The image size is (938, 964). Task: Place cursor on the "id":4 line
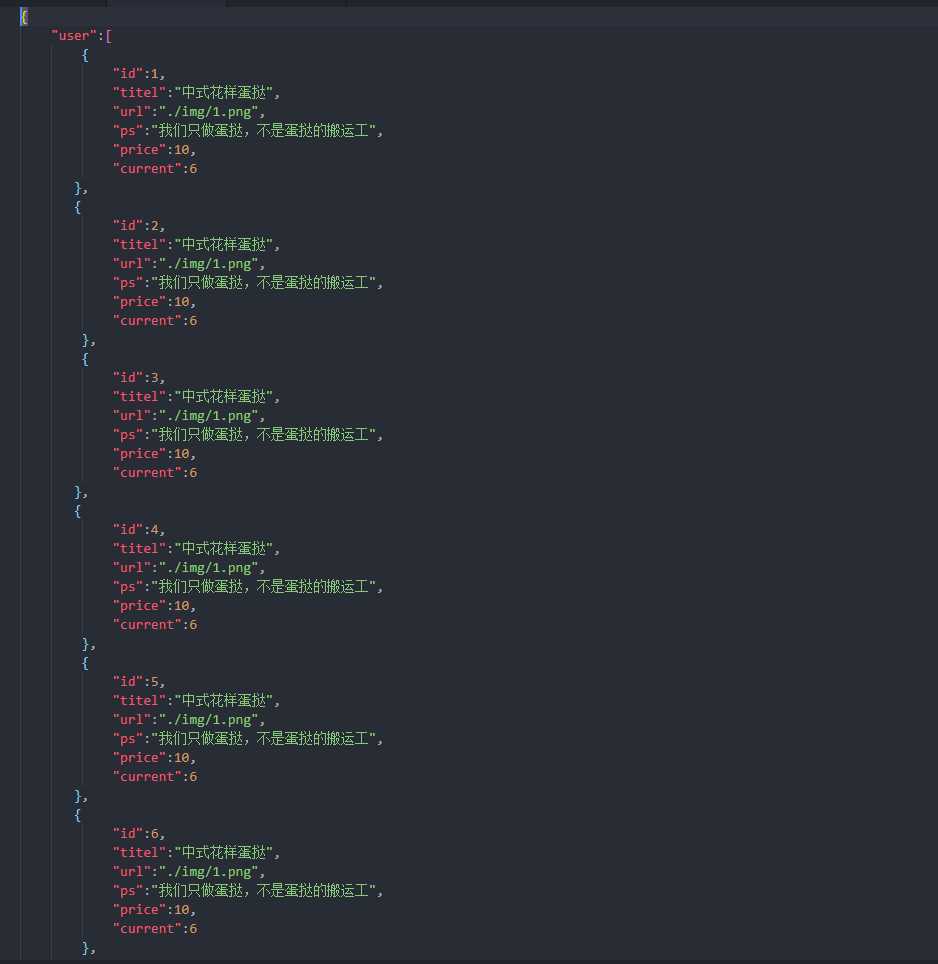139,529
